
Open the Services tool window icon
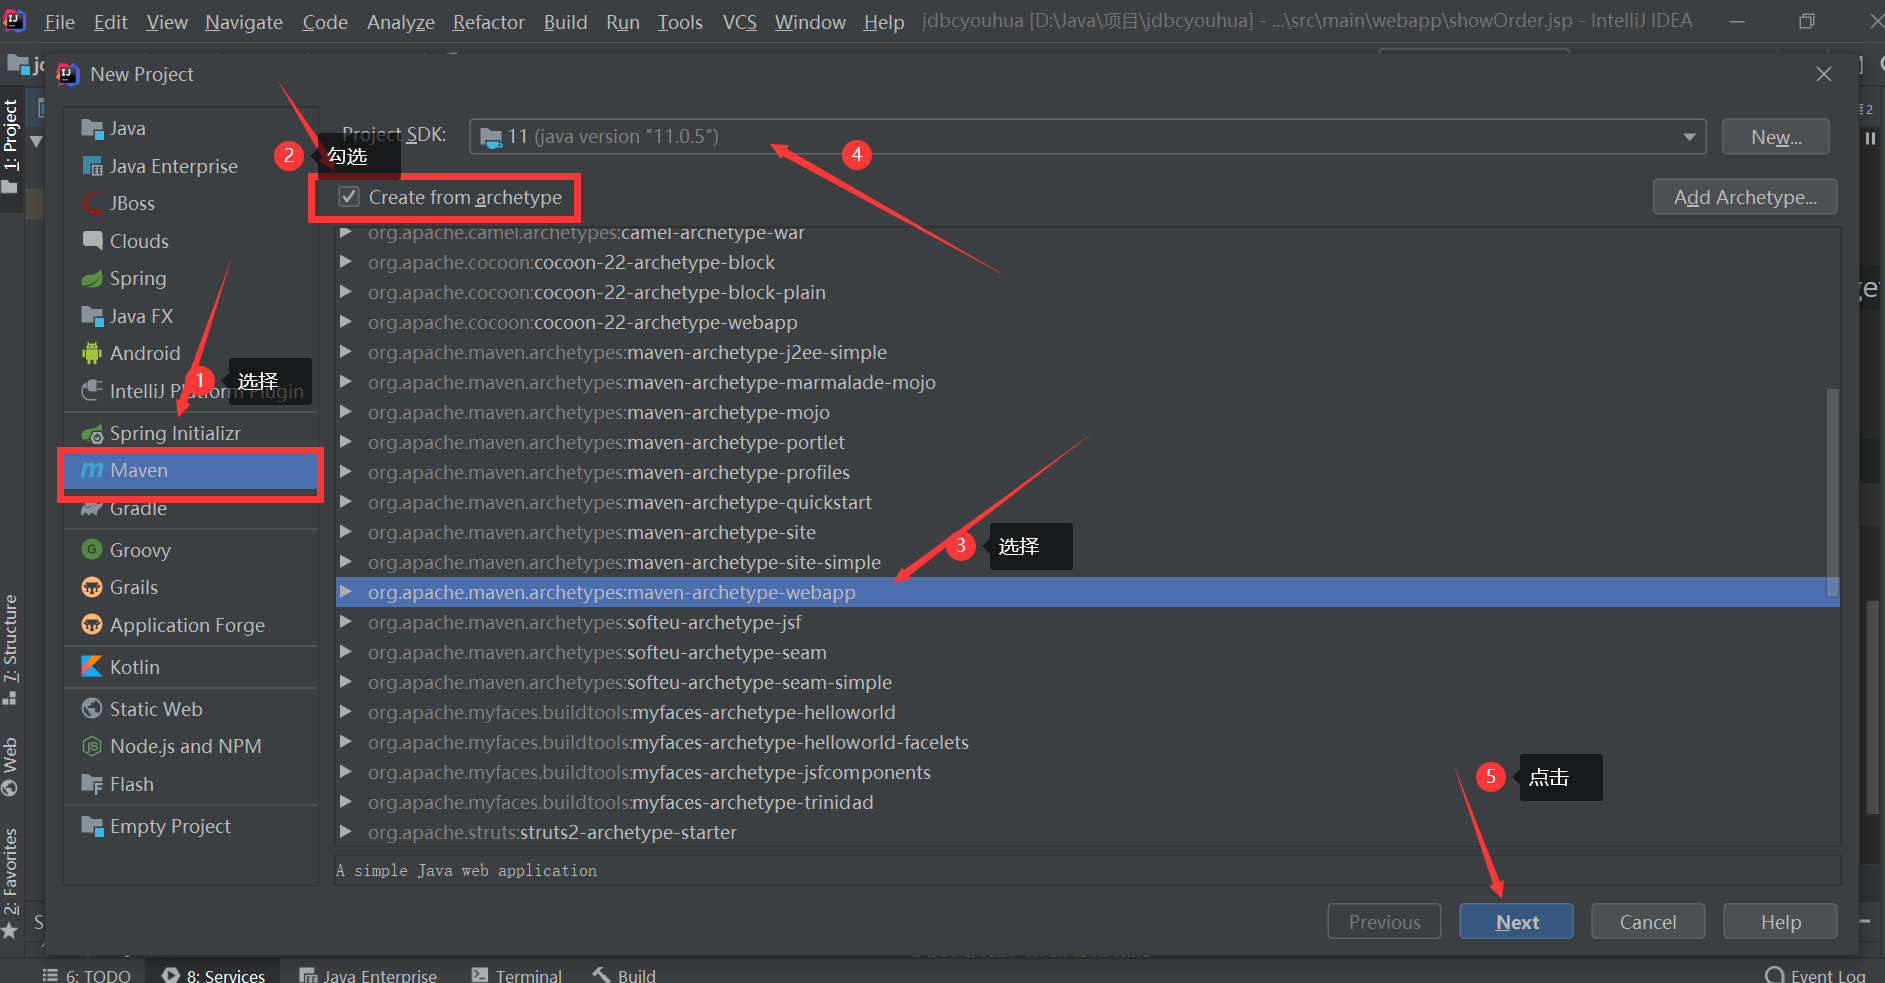click(171, 975)
